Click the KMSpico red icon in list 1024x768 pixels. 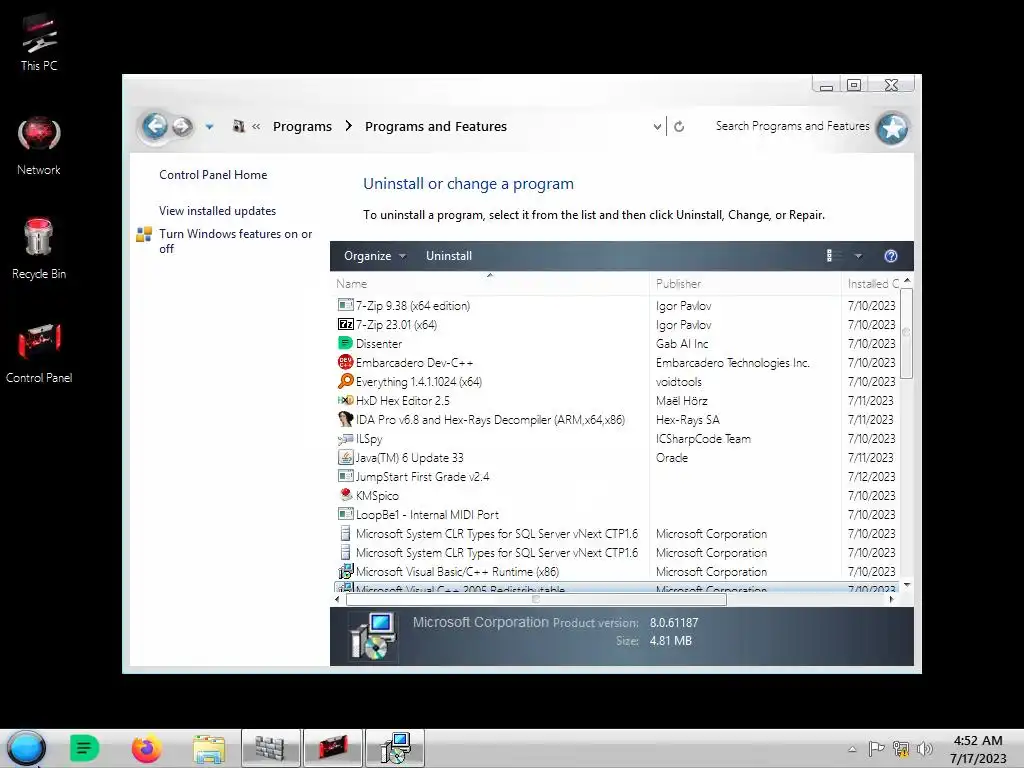pyautogui.click(x=346, y=495)
